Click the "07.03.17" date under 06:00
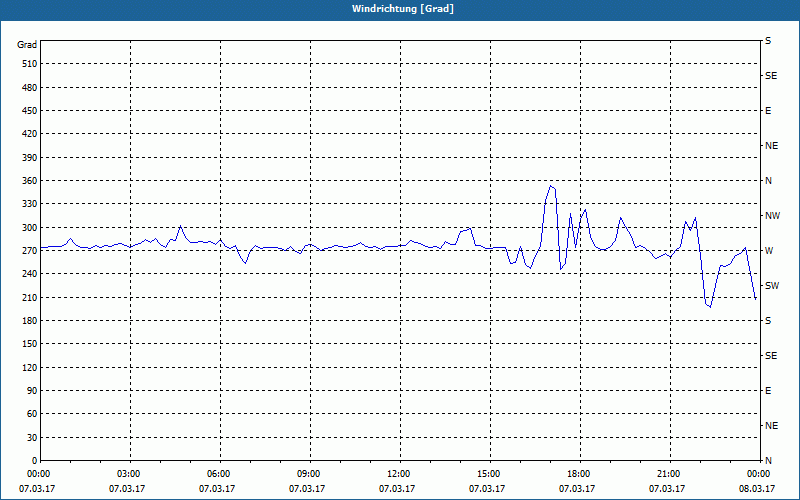Screen dimensions: 800x500 217,489
